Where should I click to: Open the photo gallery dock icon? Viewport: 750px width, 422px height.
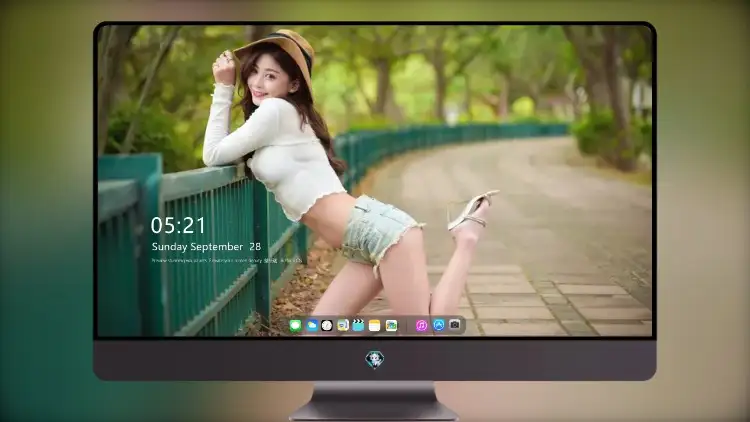pos(391,326)
